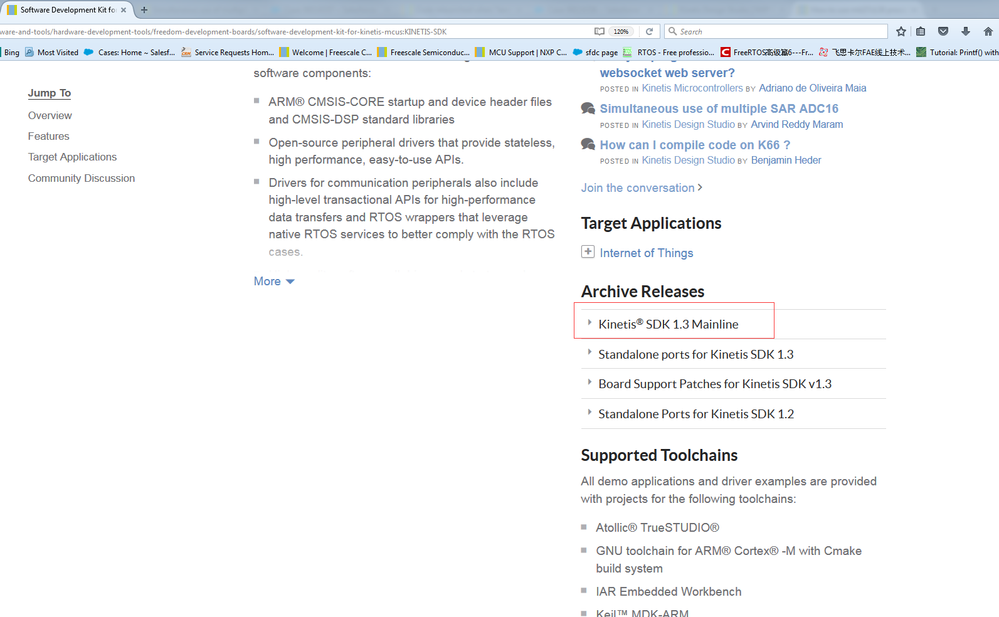Jump to Features section
Viewport: 999px width, 617px height.
point(48,136)
